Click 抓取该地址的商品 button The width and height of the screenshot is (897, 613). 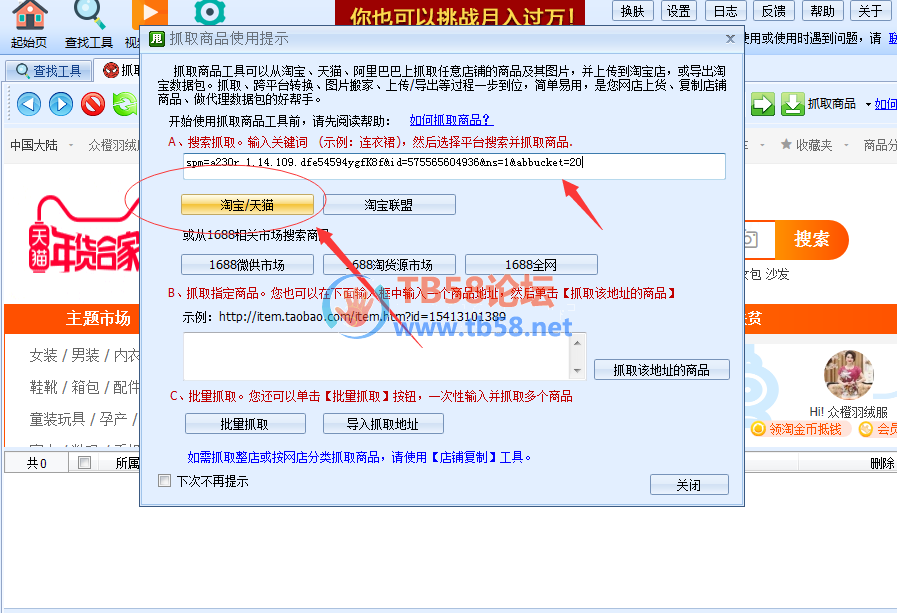(662, 370)
